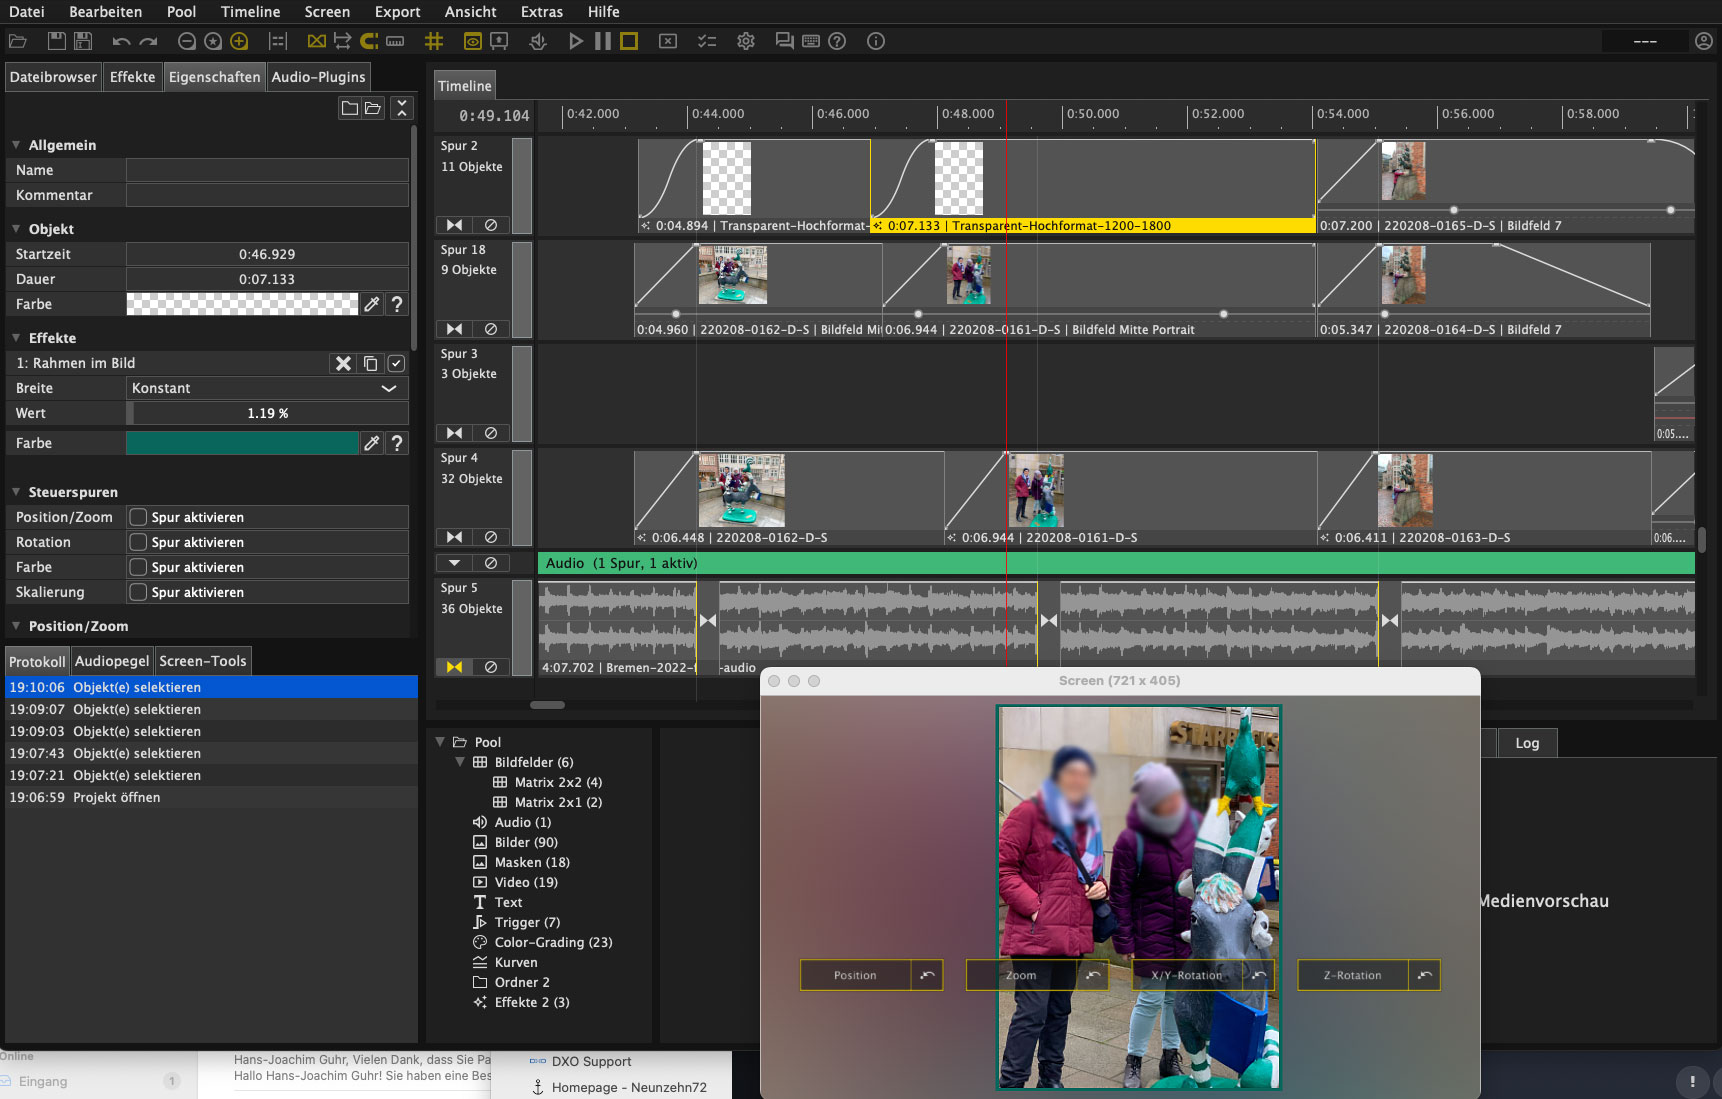Click the yellow stop button
The height and width of the screenshot is (1099, 1722).
(629, 41)
